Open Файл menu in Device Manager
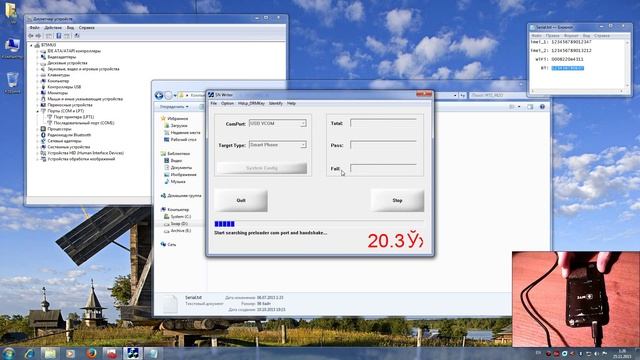The image size is (640, 360). 35,28
